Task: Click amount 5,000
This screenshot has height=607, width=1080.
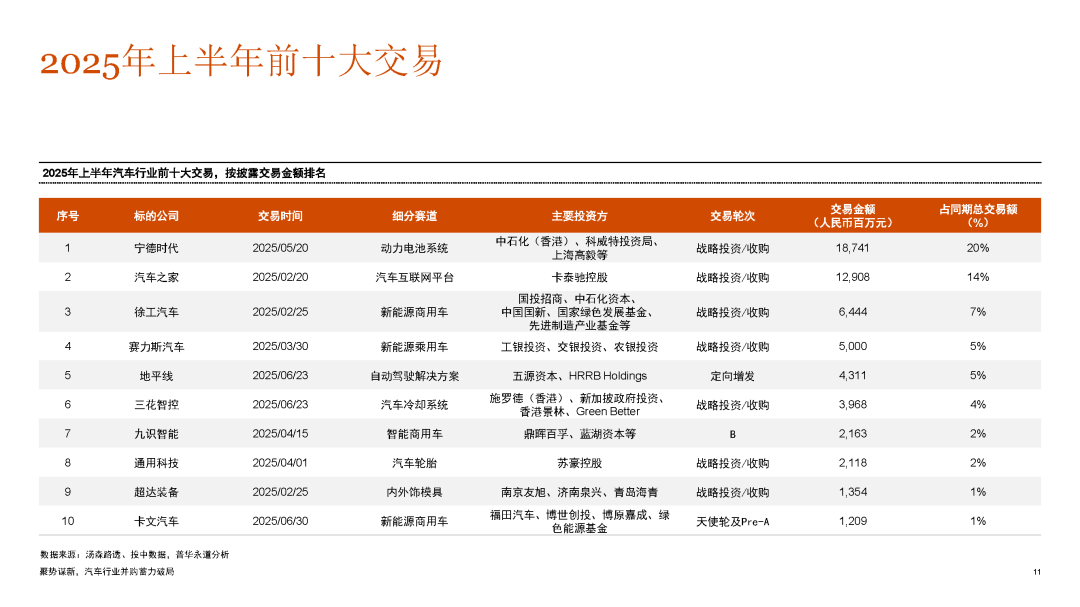Action: click(853, 347)
